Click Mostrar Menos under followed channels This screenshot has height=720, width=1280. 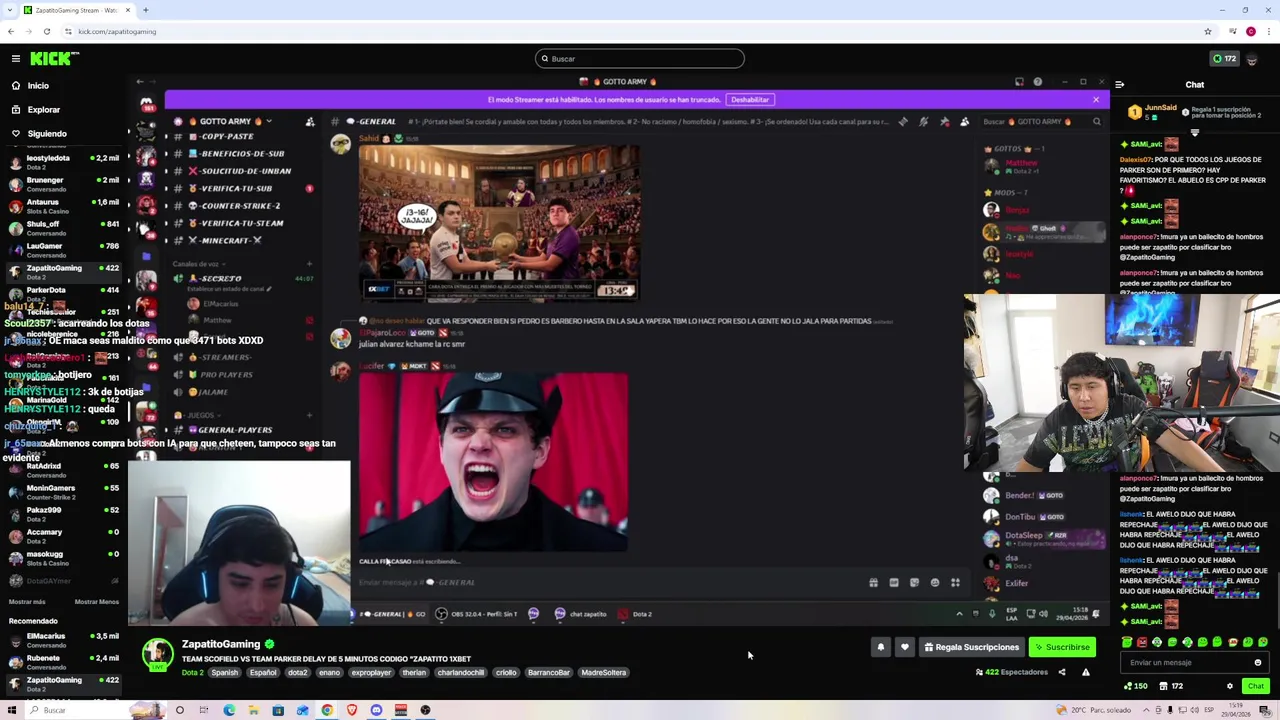tap(97, 602)
